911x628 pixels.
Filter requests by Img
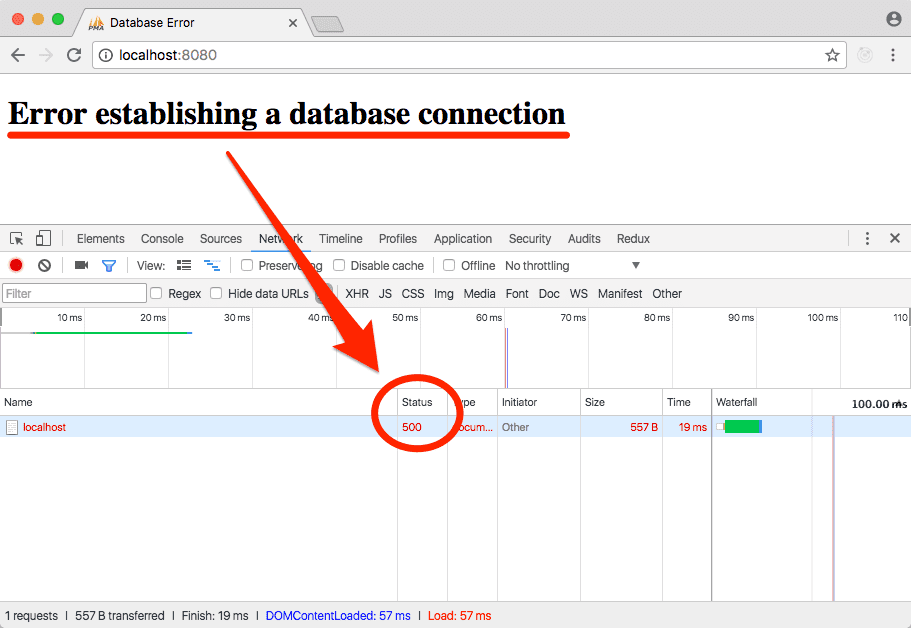[x=444, y=294]
